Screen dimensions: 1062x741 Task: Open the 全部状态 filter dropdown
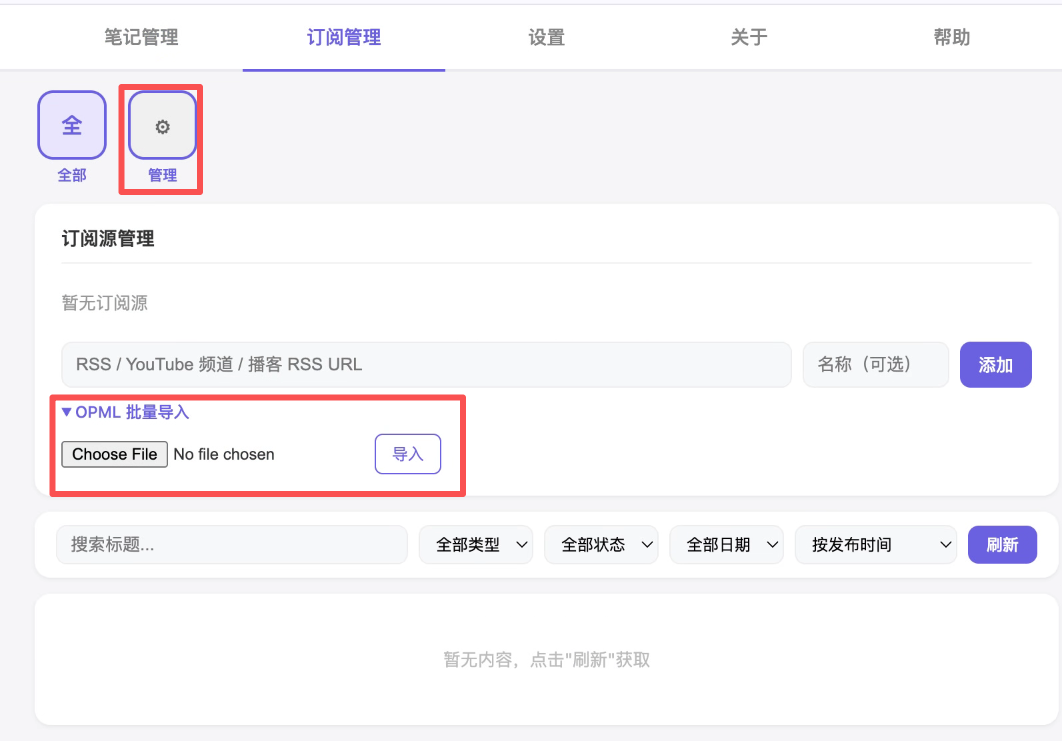pyautogui.click(x=601, y=545)
